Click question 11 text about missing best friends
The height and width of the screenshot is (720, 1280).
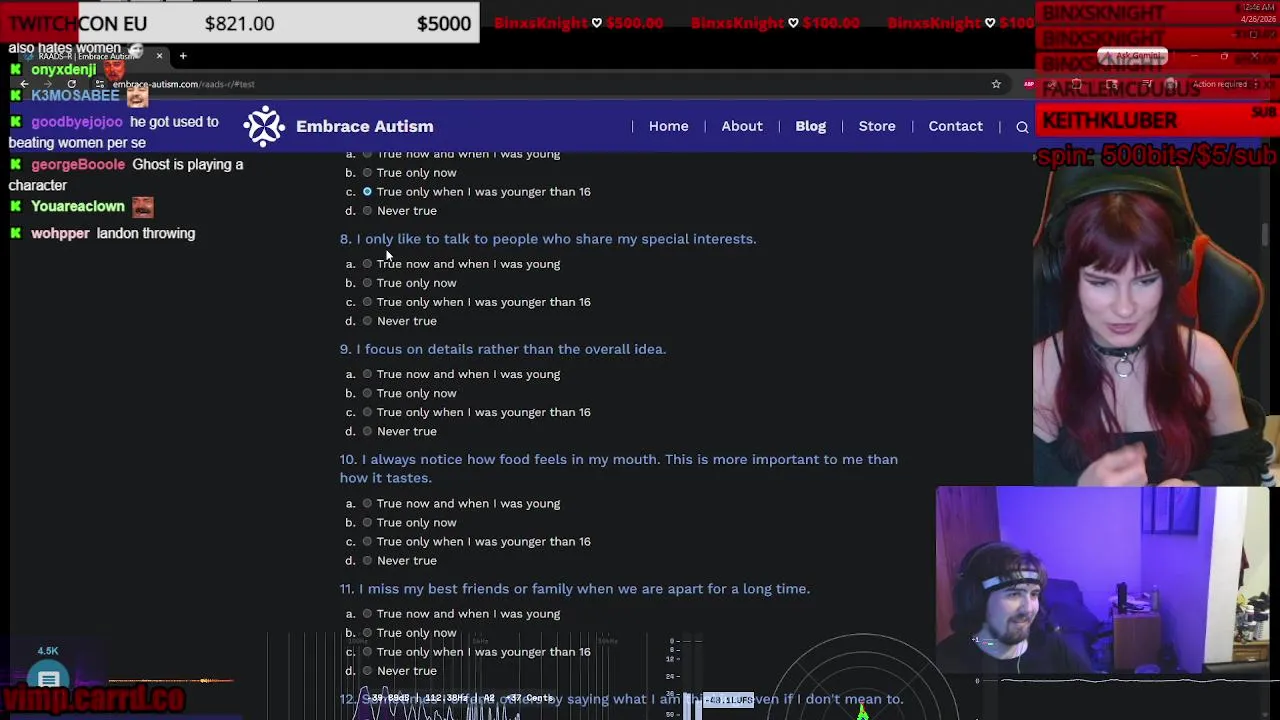tap(575, 589)
